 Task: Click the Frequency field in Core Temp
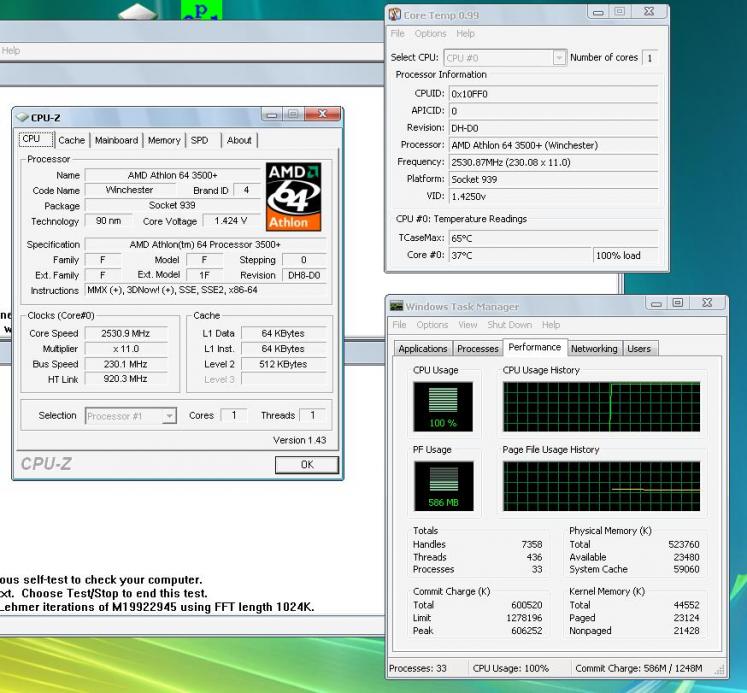click(x=554, y=162)
